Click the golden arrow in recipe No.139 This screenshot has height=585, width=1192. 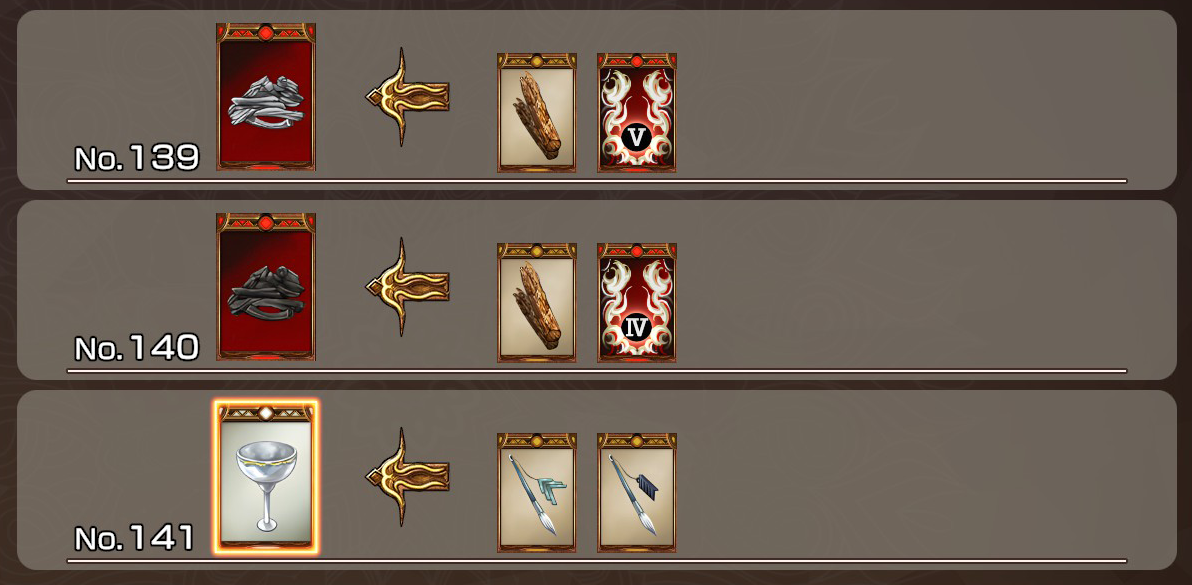pos(407,96)
